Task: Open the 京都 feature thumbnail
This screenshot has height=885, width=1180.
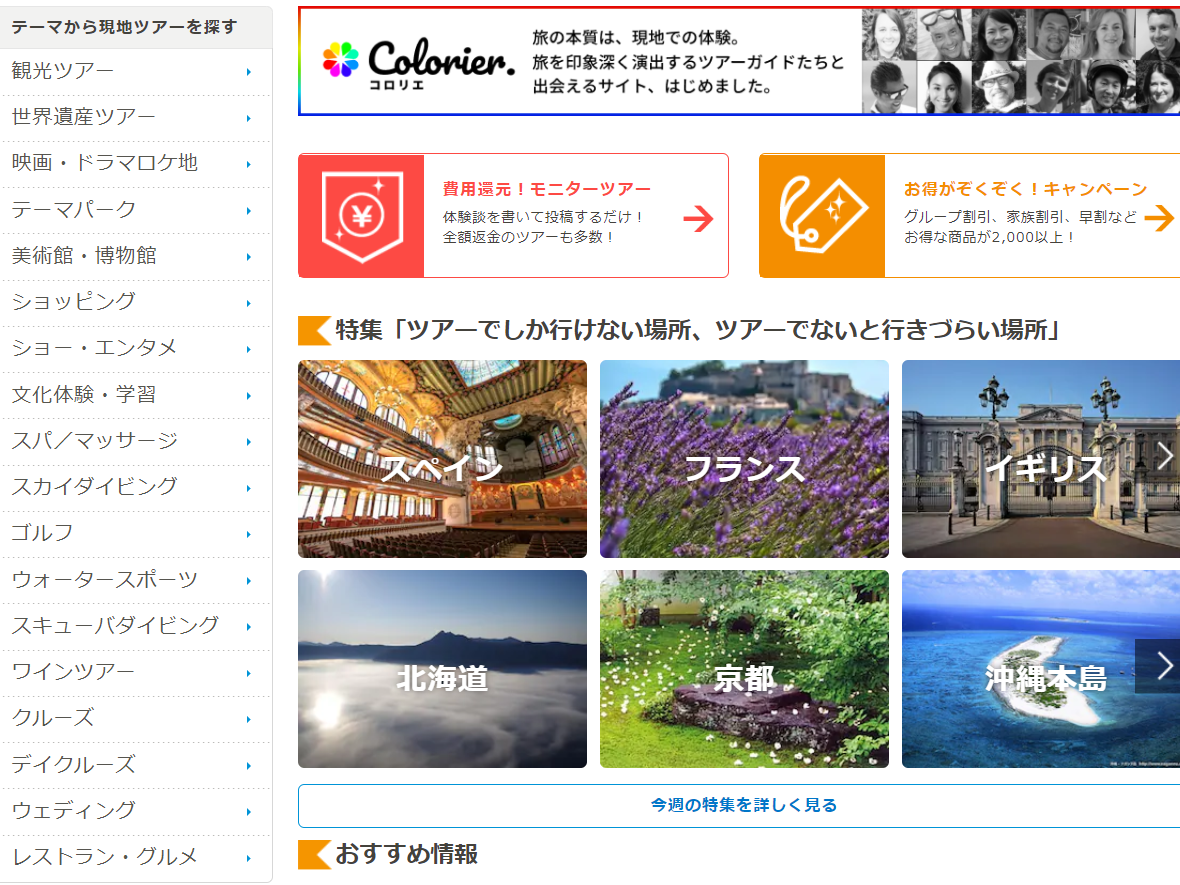Action: tap(743, 669)
